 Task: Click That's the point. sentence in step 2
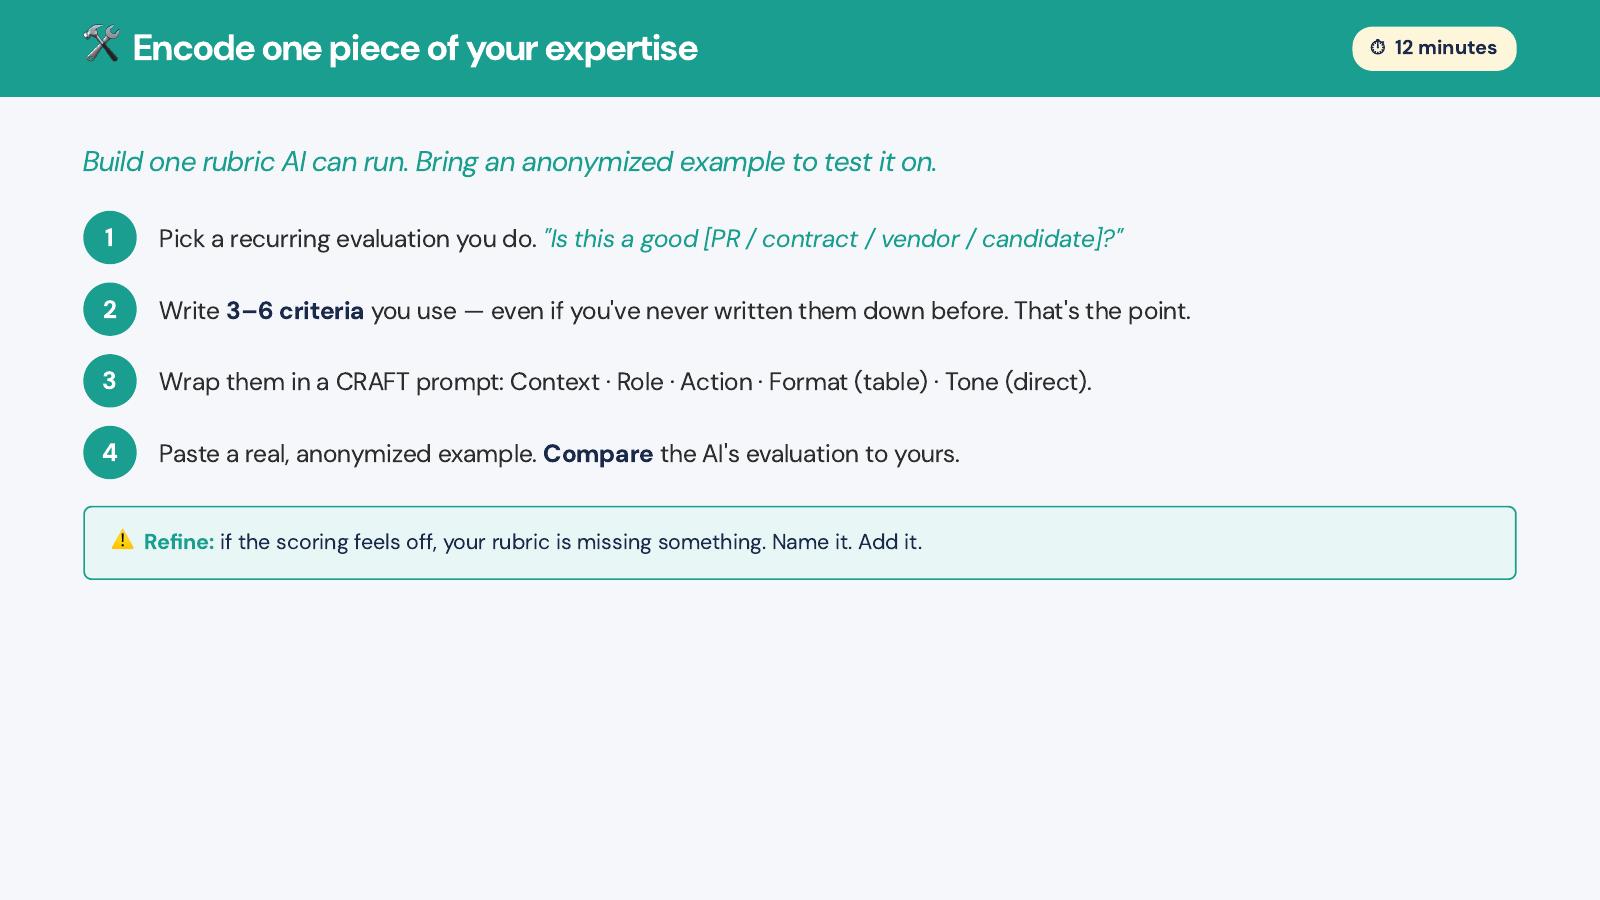tap(1102, 311)
